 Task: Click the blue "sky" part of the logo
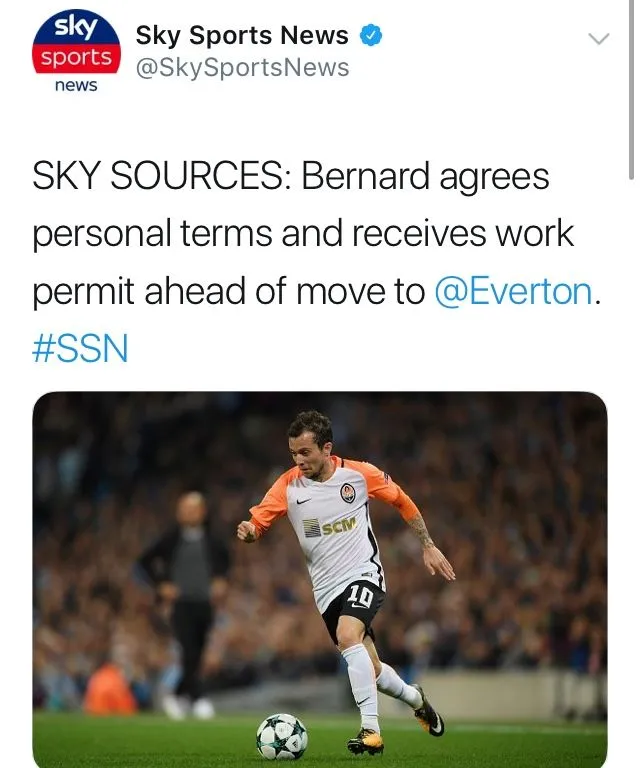coord(75,27)
